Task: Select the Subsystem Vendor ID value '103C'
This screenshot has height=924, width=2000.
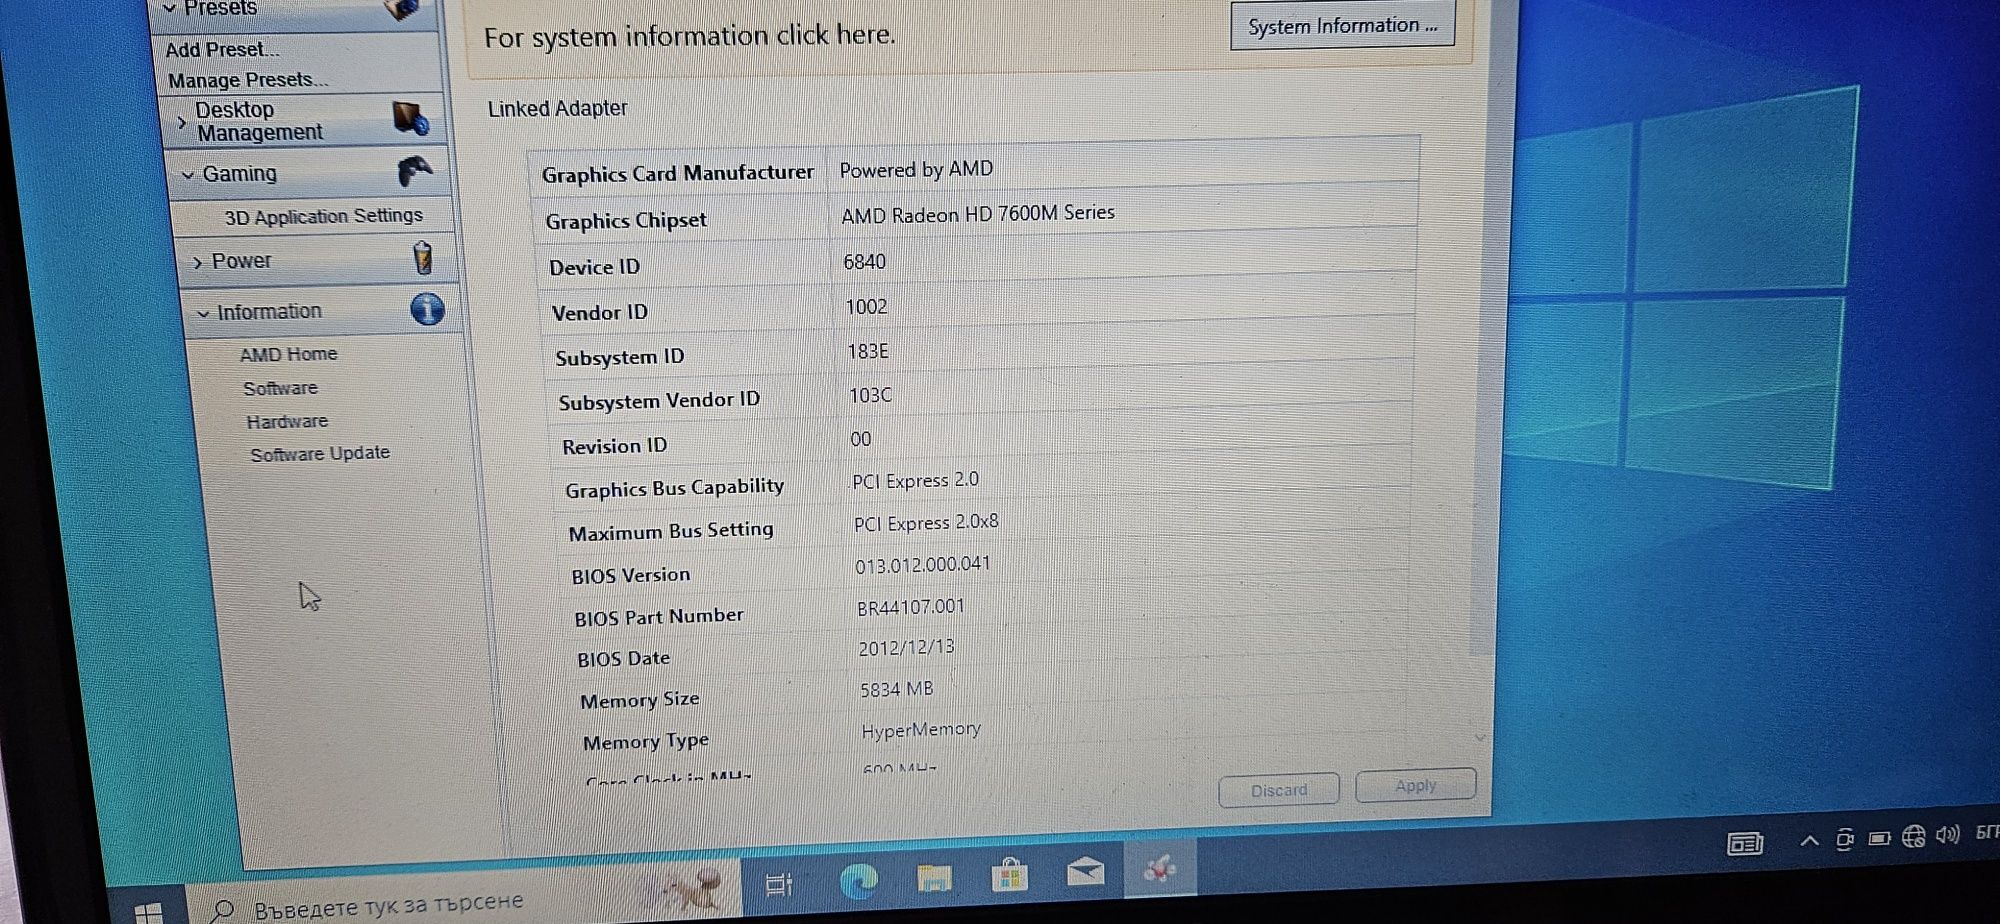Action: 870,395
